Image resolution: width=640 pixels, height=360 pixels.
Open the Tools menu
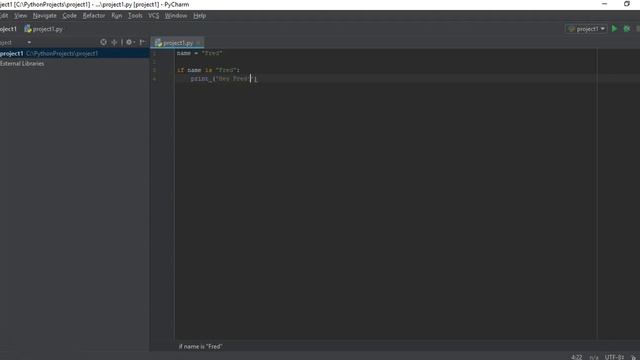(135, 16)
